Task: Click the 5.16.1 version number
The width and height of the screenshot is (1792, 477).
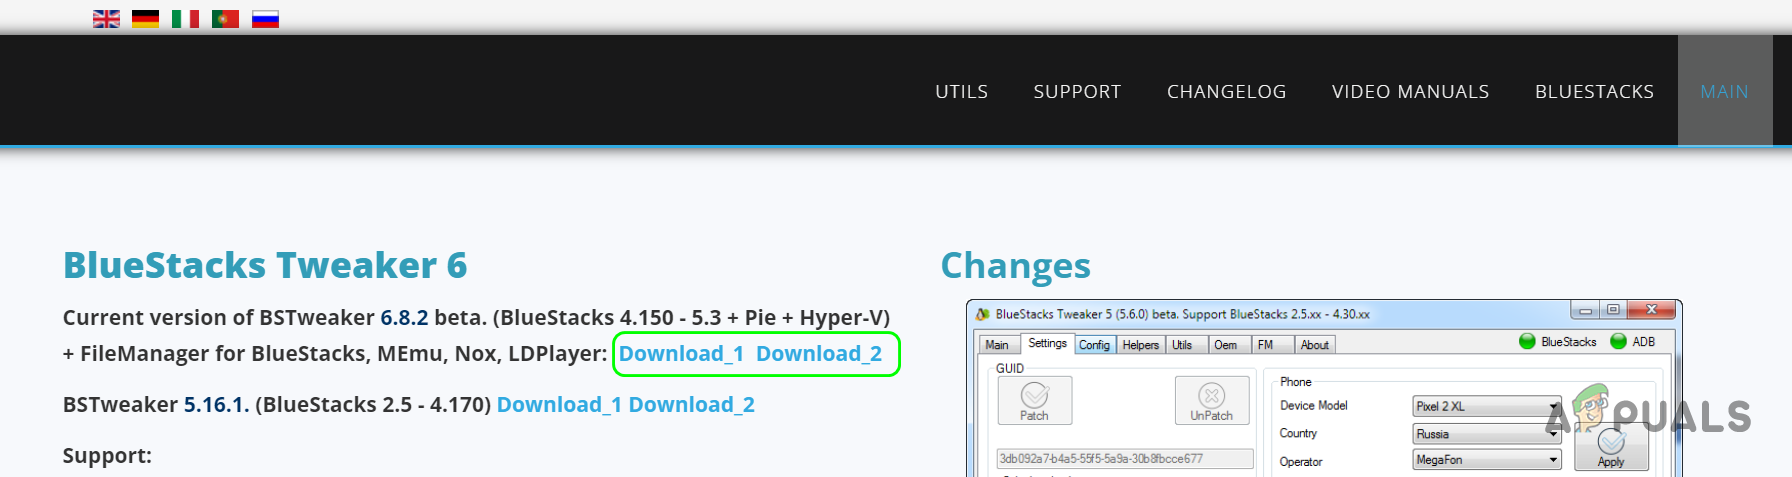Action: (216, 405)
